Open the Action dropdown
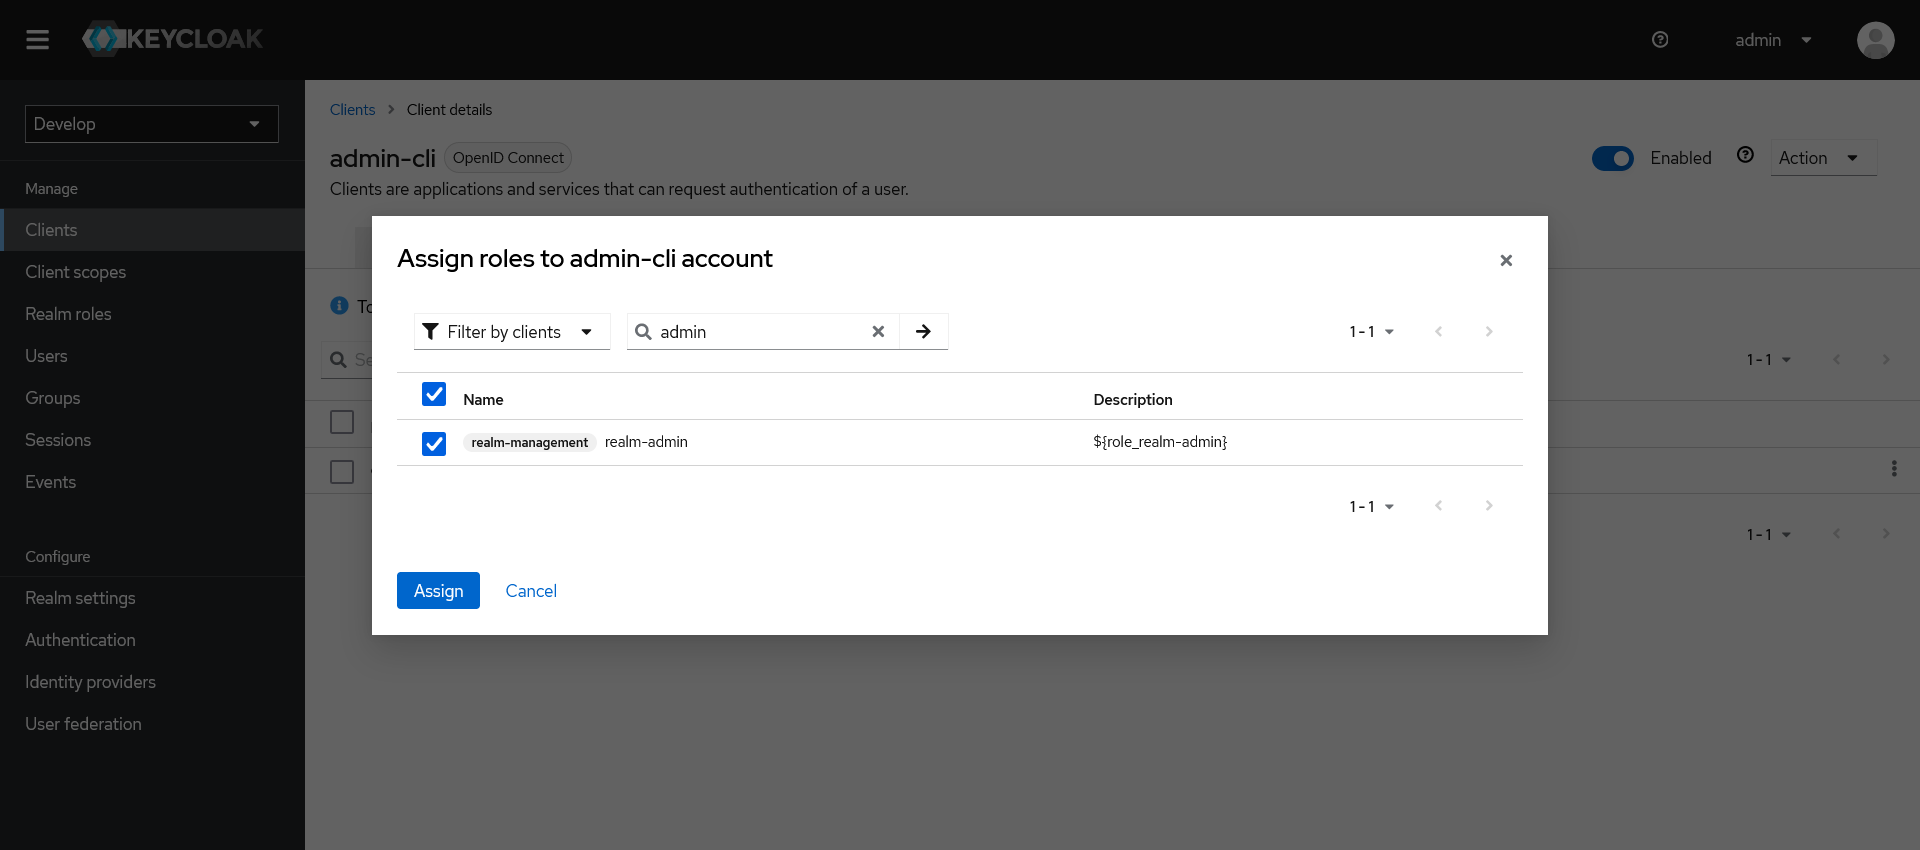The width and height of the screenshot is (1920, 850). (x=1823, y=158)
